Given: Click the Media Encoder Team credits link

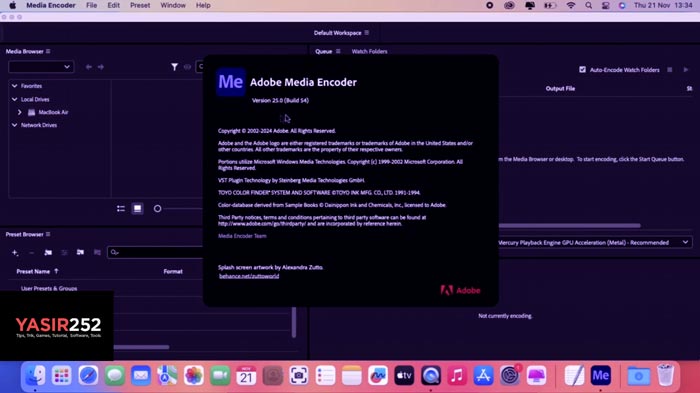Looking at the screenshot, I should [242, 236].
